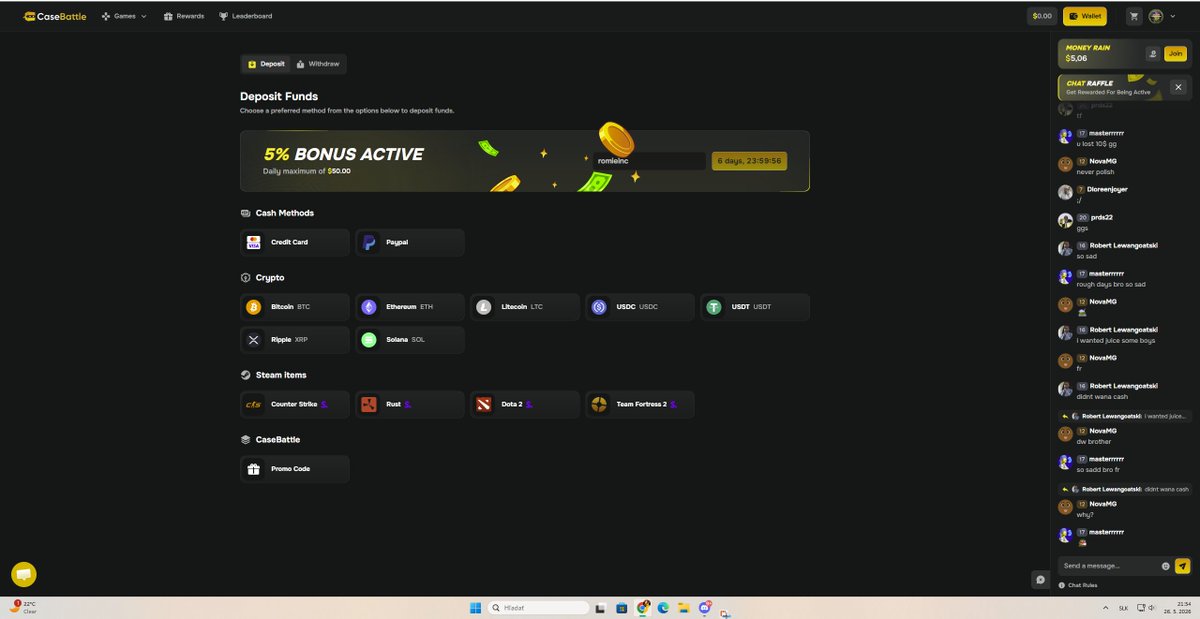Select Dota 2 items deposit
The height and width of the screenshot is (619, 1200).
click(525, 404)
